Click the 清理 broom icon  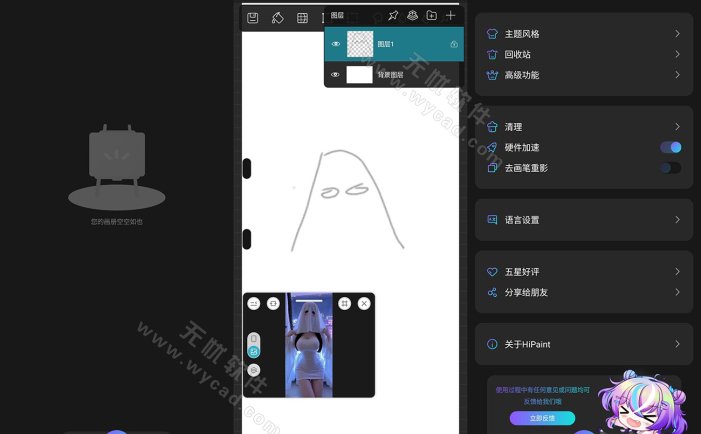click(x=492, y=126)
